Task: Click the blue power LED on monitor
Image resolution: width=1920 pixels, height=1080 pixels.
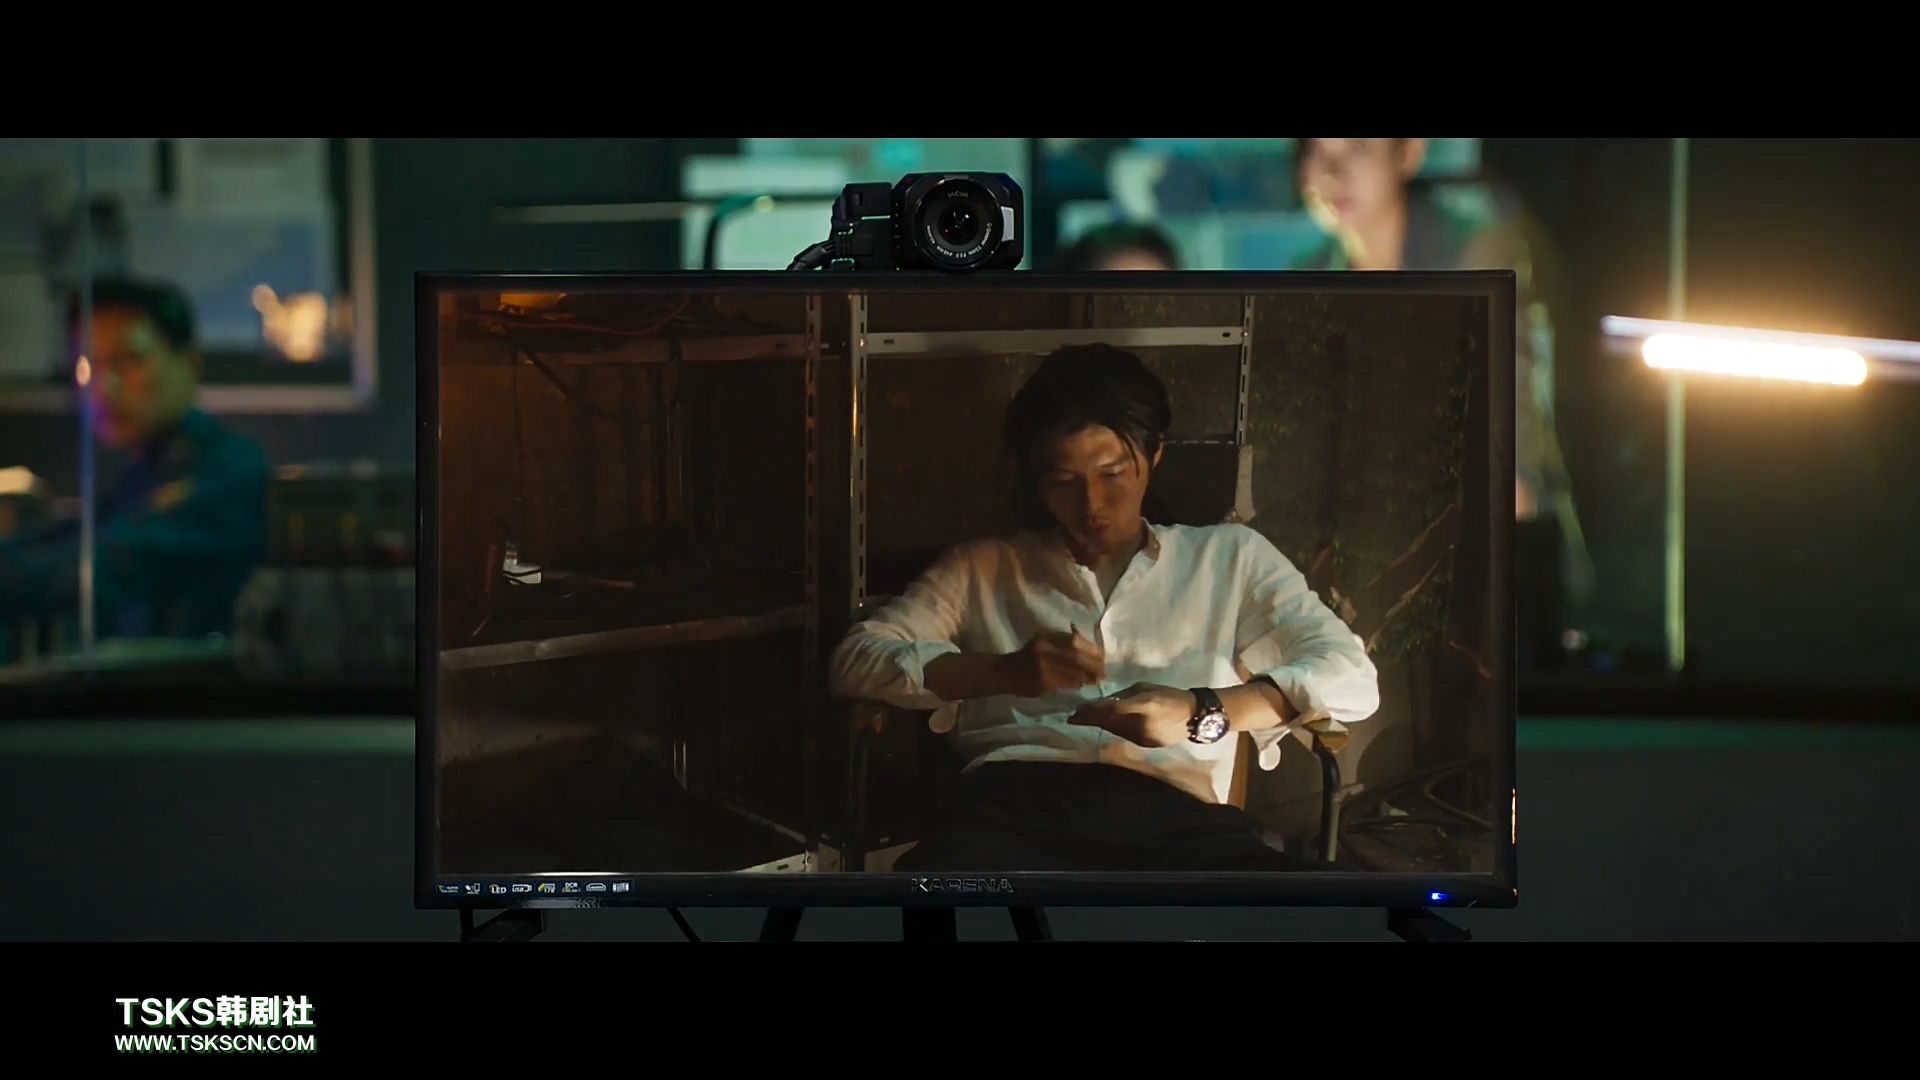Action: pos(1437,896)
